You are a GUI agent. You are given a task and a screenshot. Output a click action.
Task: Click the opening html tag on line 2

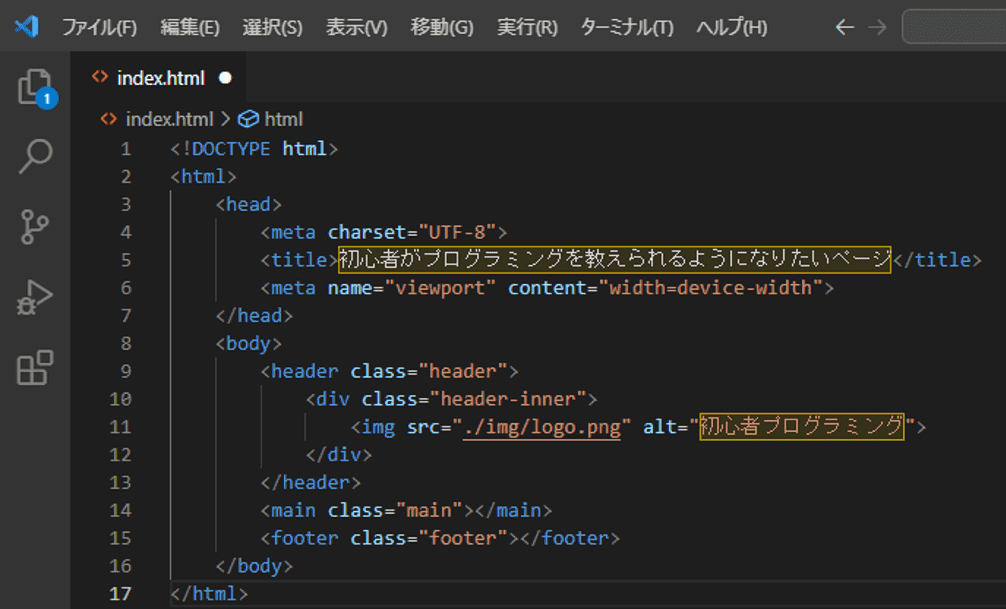point(203,176)
